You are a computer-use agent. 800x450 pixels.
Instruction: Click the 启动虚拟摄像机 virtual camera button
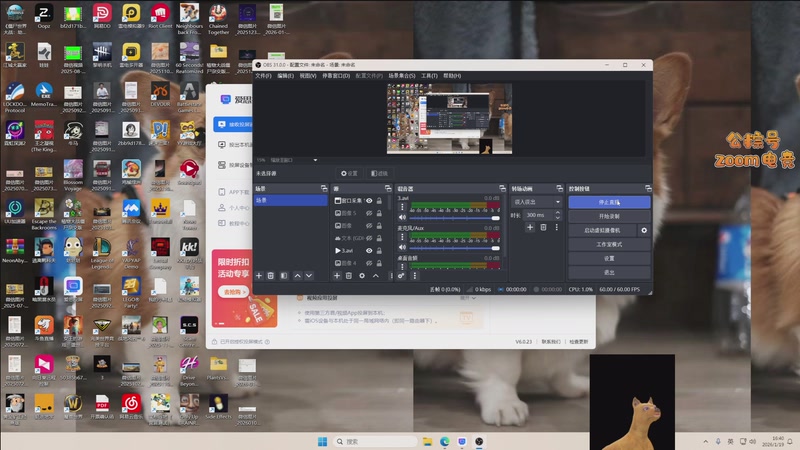[602, 231]
